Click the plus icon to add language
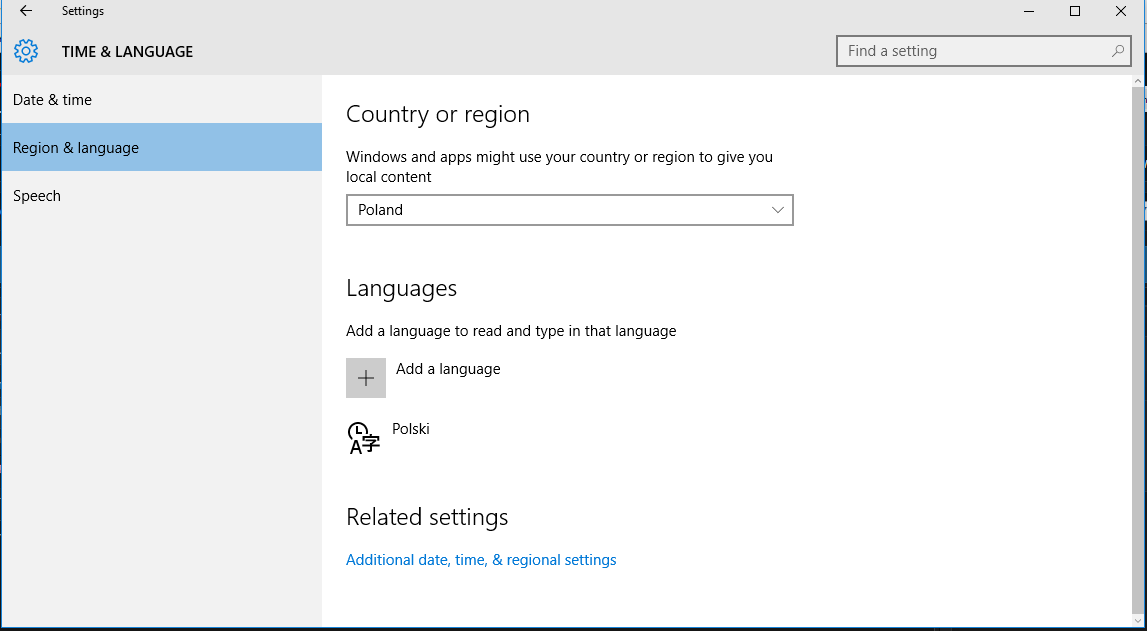1147x631 pixels. [x=366, y=378]
